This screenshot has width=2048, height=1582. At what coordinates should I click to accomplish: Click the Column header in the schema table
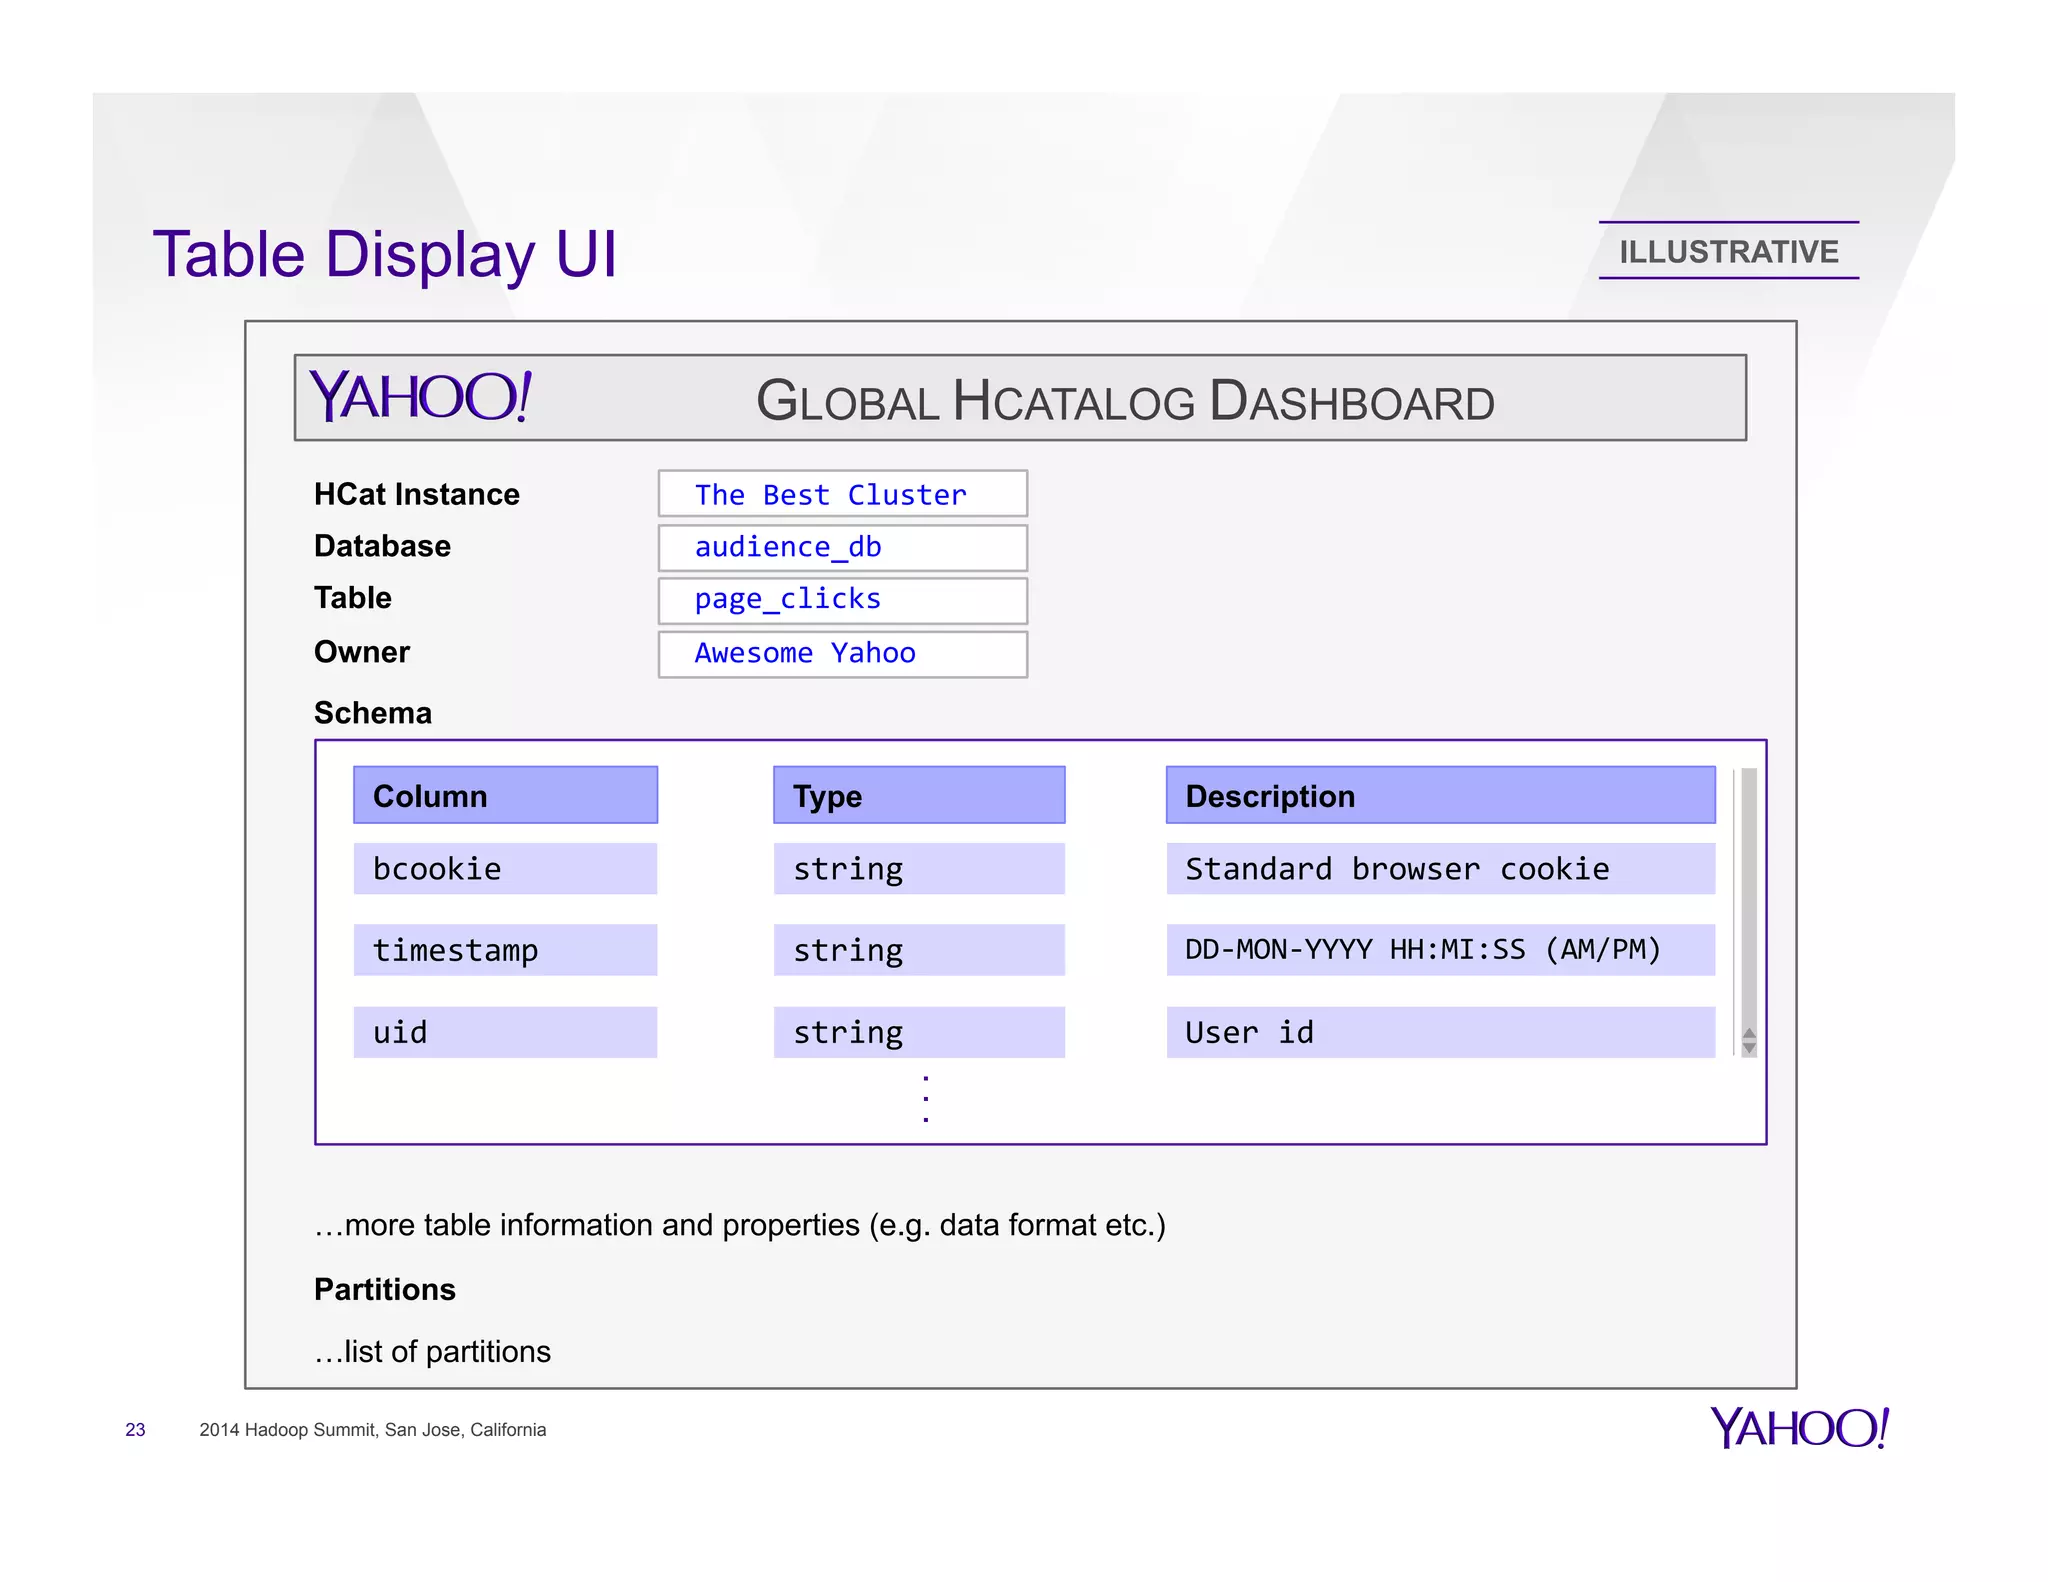point(505,796)
